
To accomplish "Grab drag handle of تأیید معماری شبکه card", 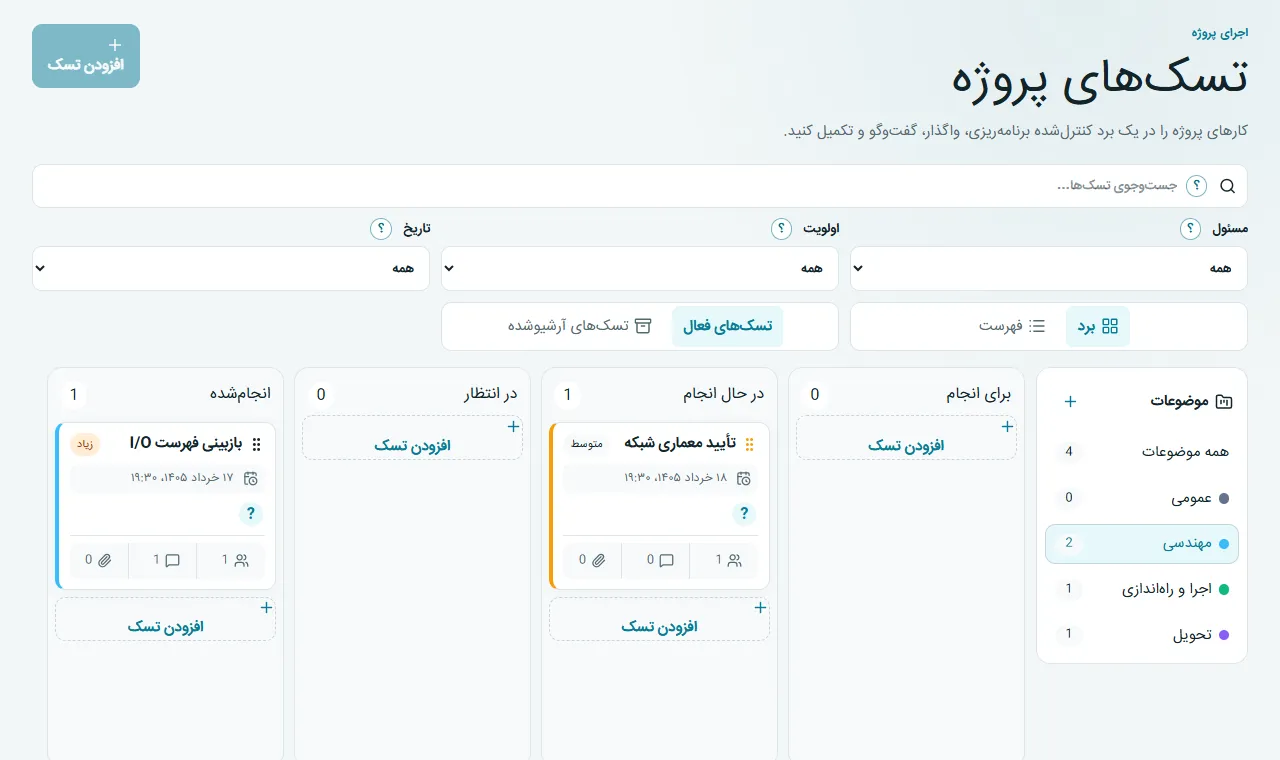I will pos(750,444).
